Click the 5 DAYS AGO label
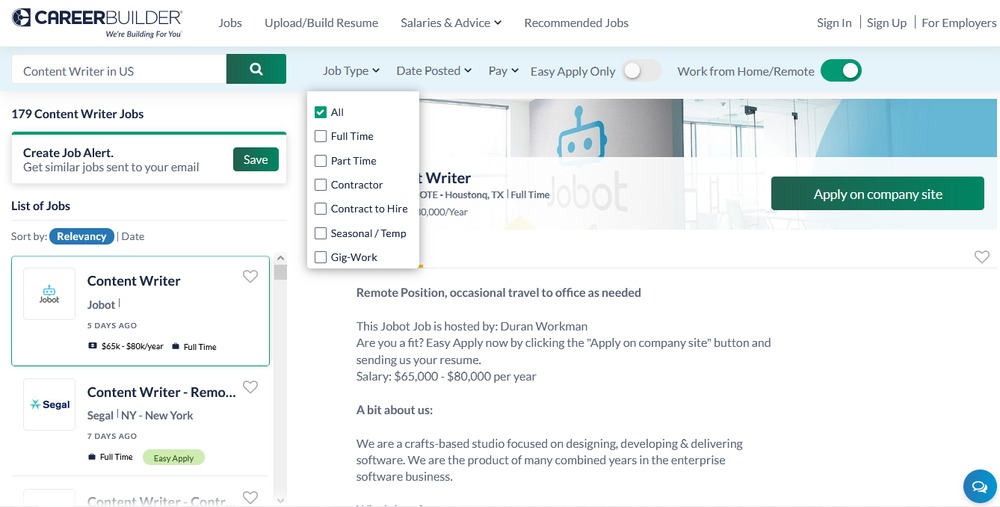This screenshot has height=507, width=1000. point(112,325)
